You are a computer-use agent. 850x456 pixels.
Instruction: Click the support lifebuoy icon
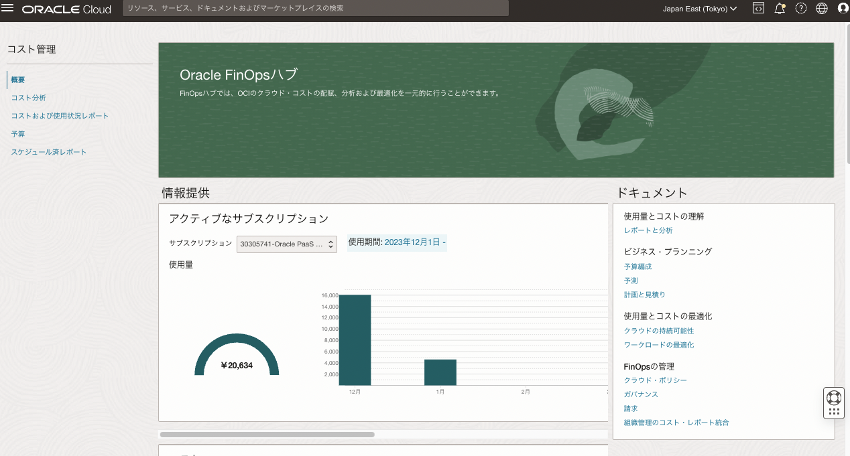pyautogui.click(x=834, y=397)
